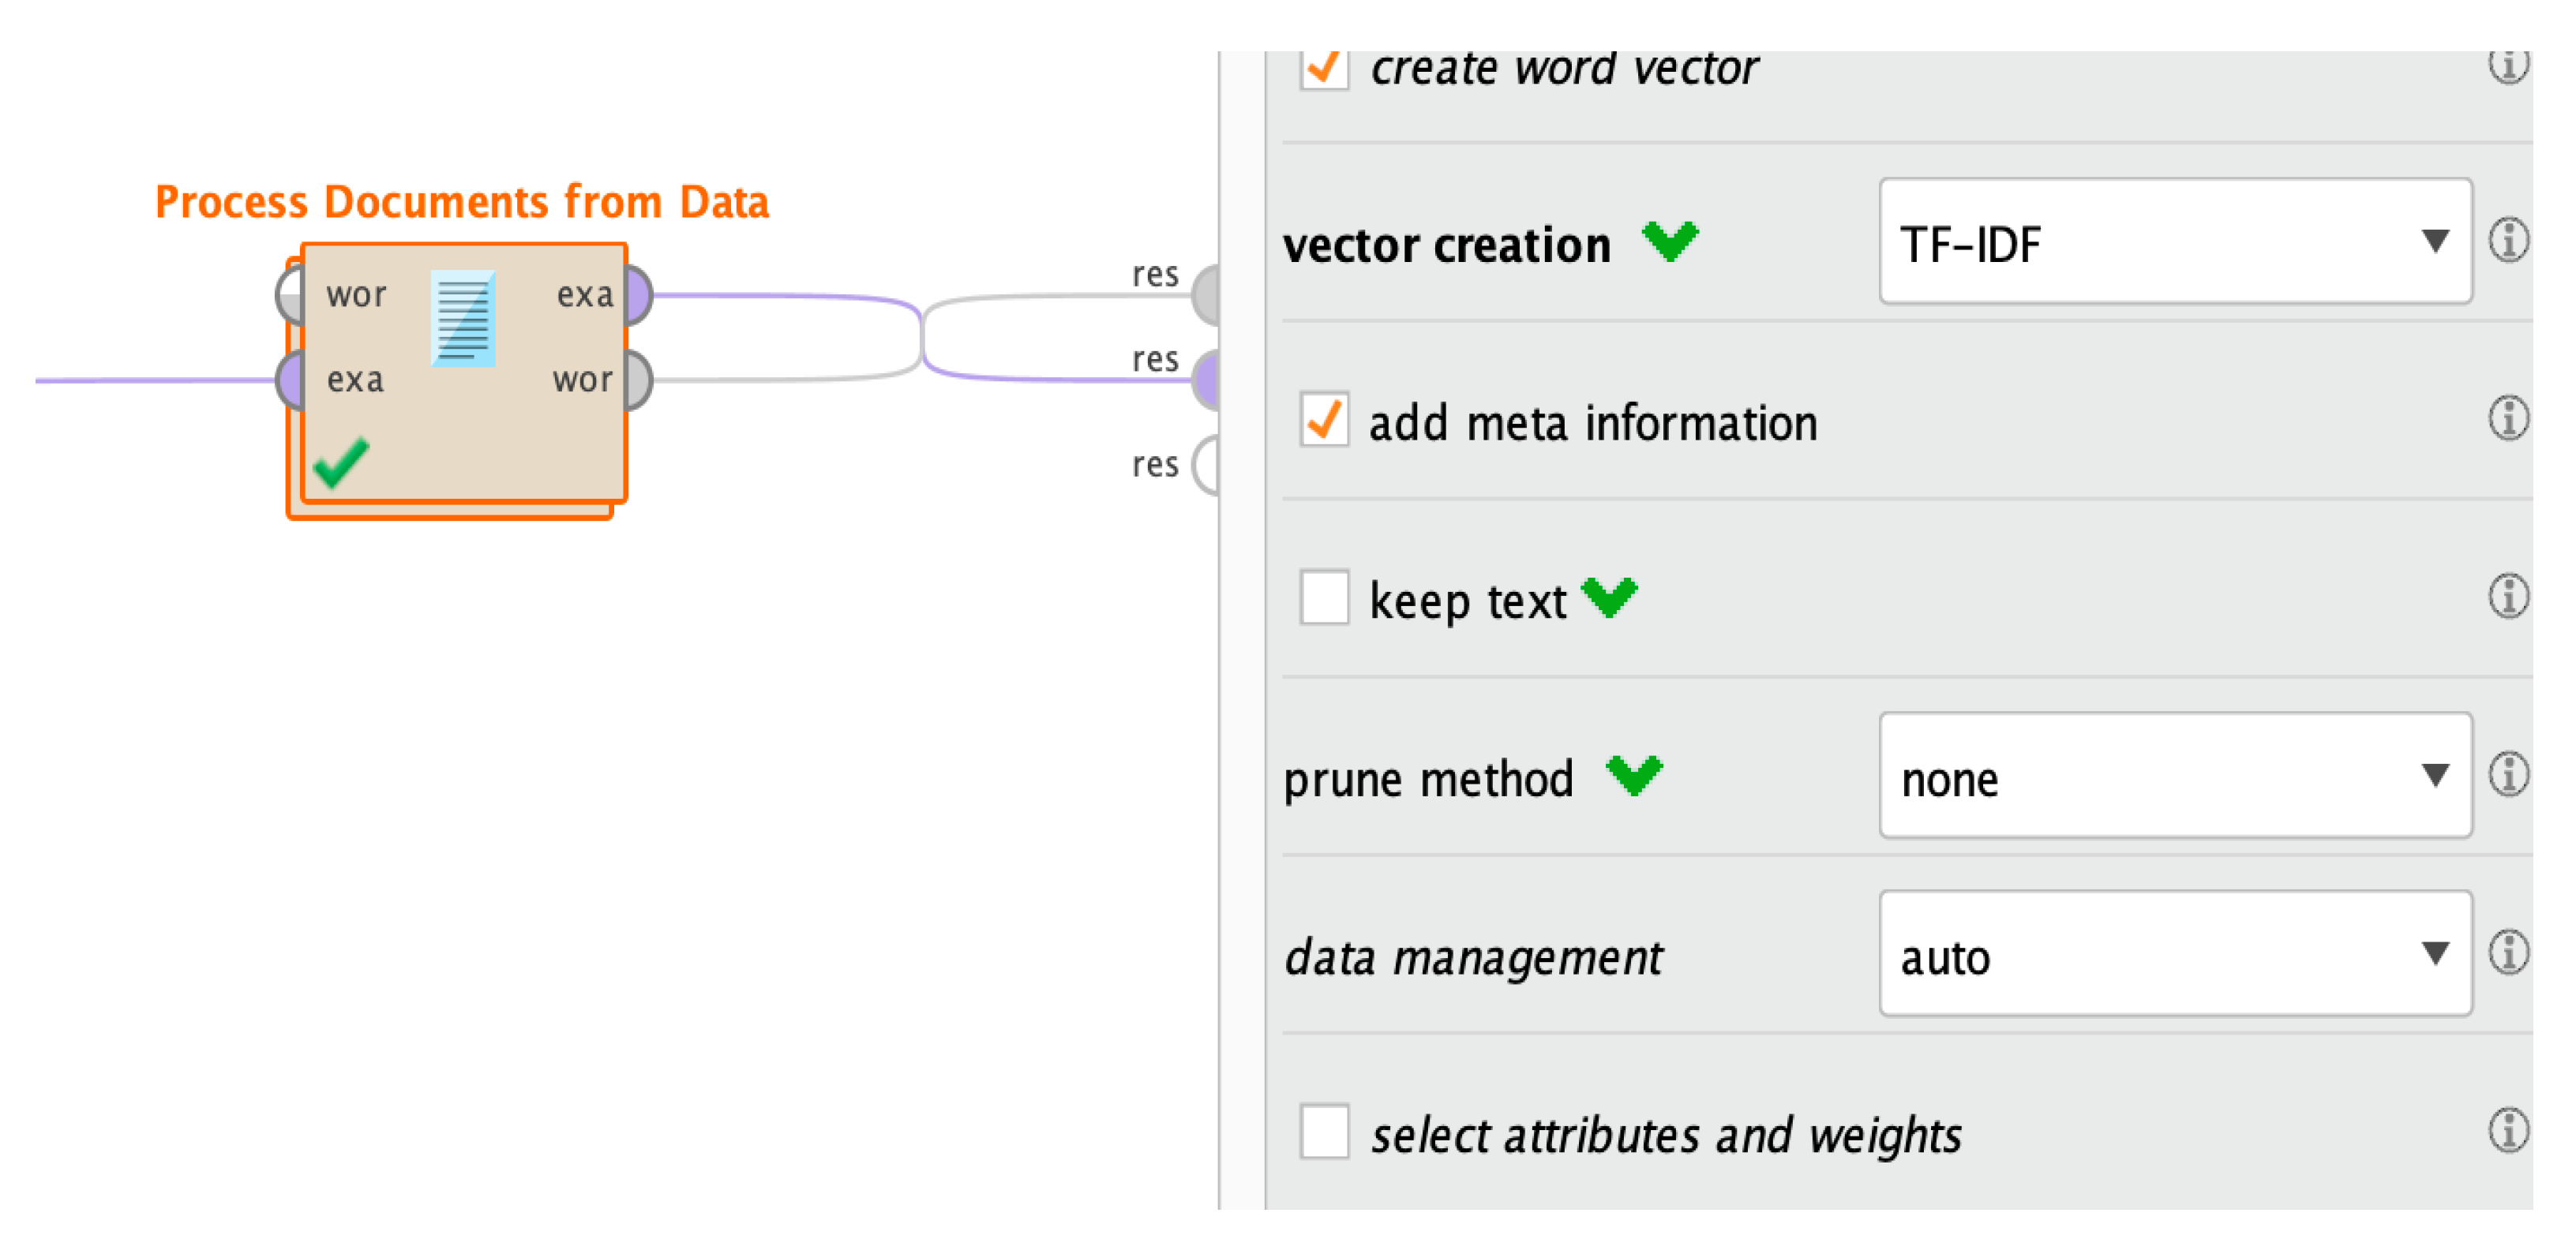Click the green arrow beside vector creation

(1669, 241)
